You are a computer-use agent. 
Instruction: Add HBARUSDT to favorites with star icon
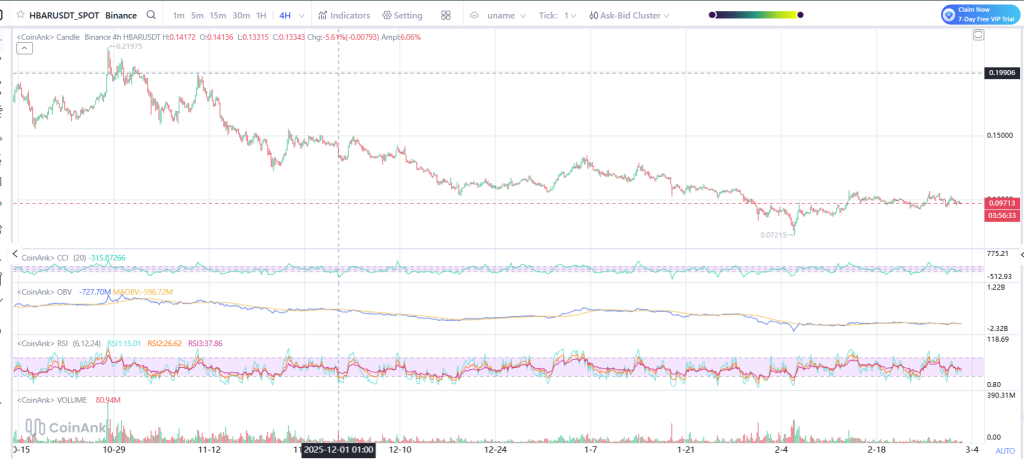click(20, 15)
